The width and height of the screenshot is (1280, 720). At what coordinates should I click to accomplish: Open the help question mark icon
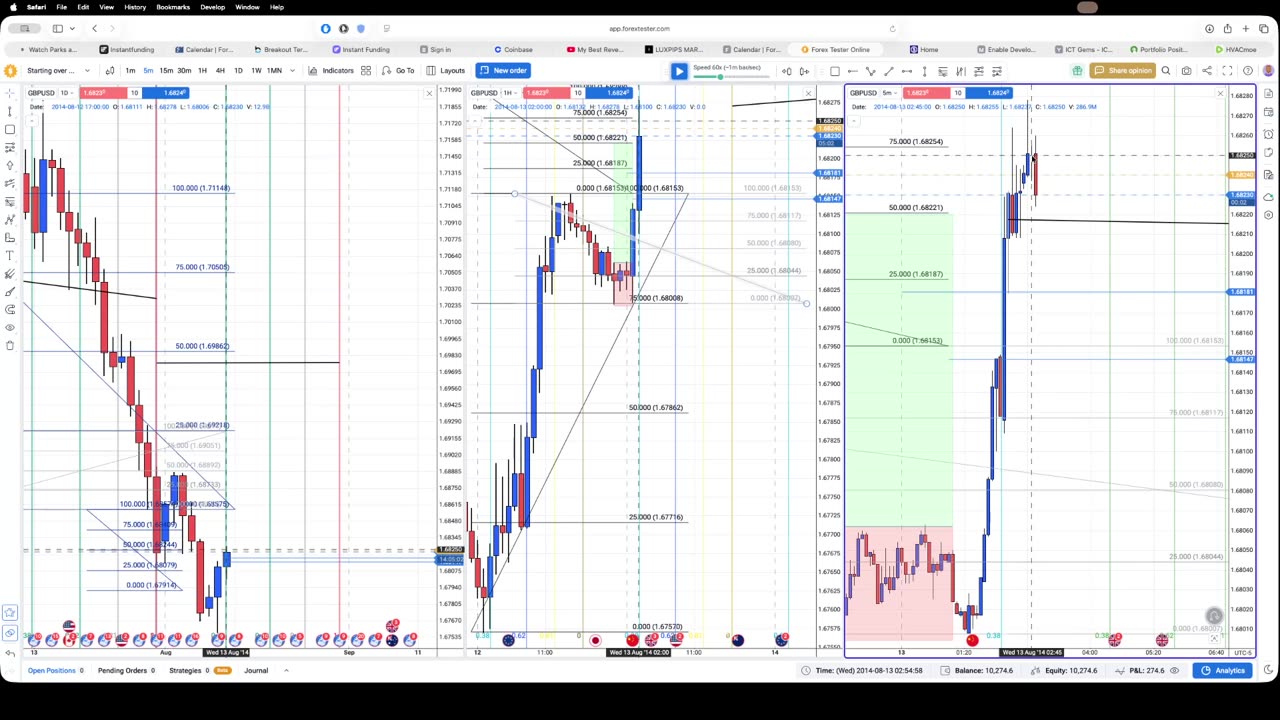[x=1248, y=70]
